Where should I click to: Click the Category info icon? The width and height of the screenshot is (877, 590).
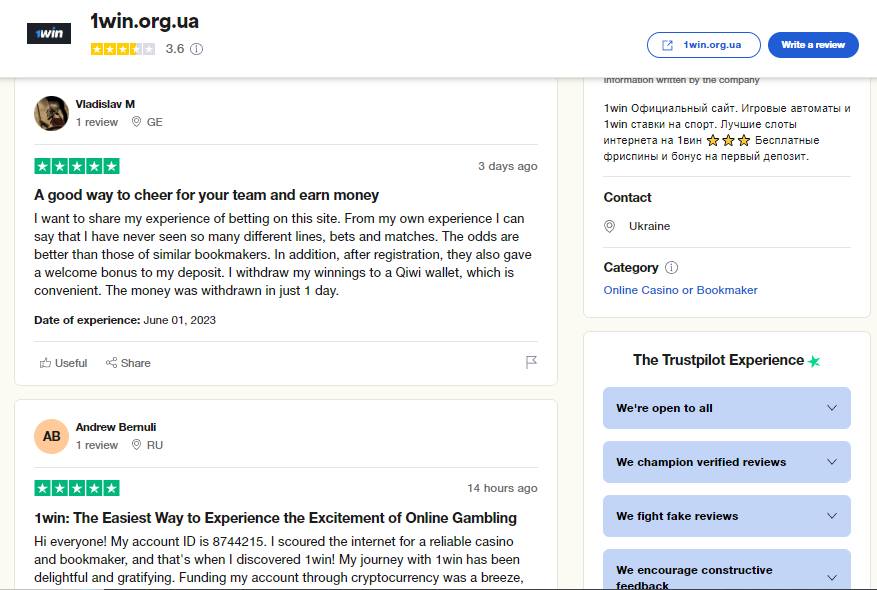tap(672, 268)
